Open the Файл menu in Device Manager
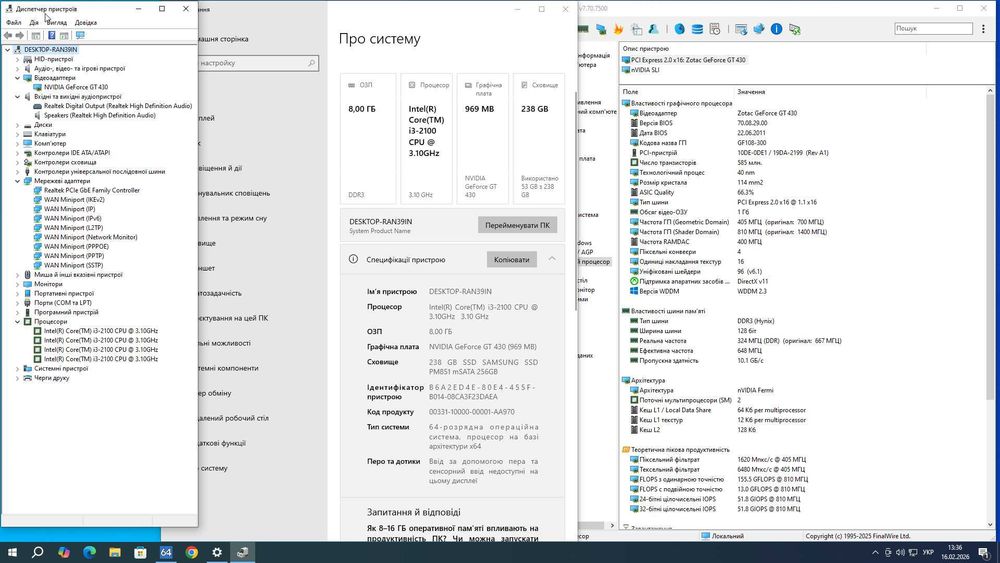Image resolution: width=1000 pixels, height=563 pixels. (x=13, y=22)
